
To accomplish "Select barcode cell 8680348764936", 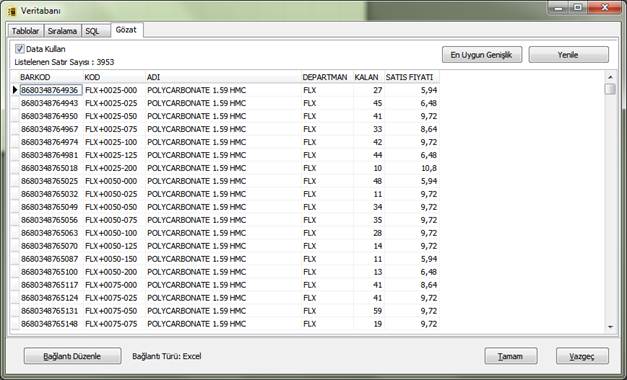I will [51, 90].
